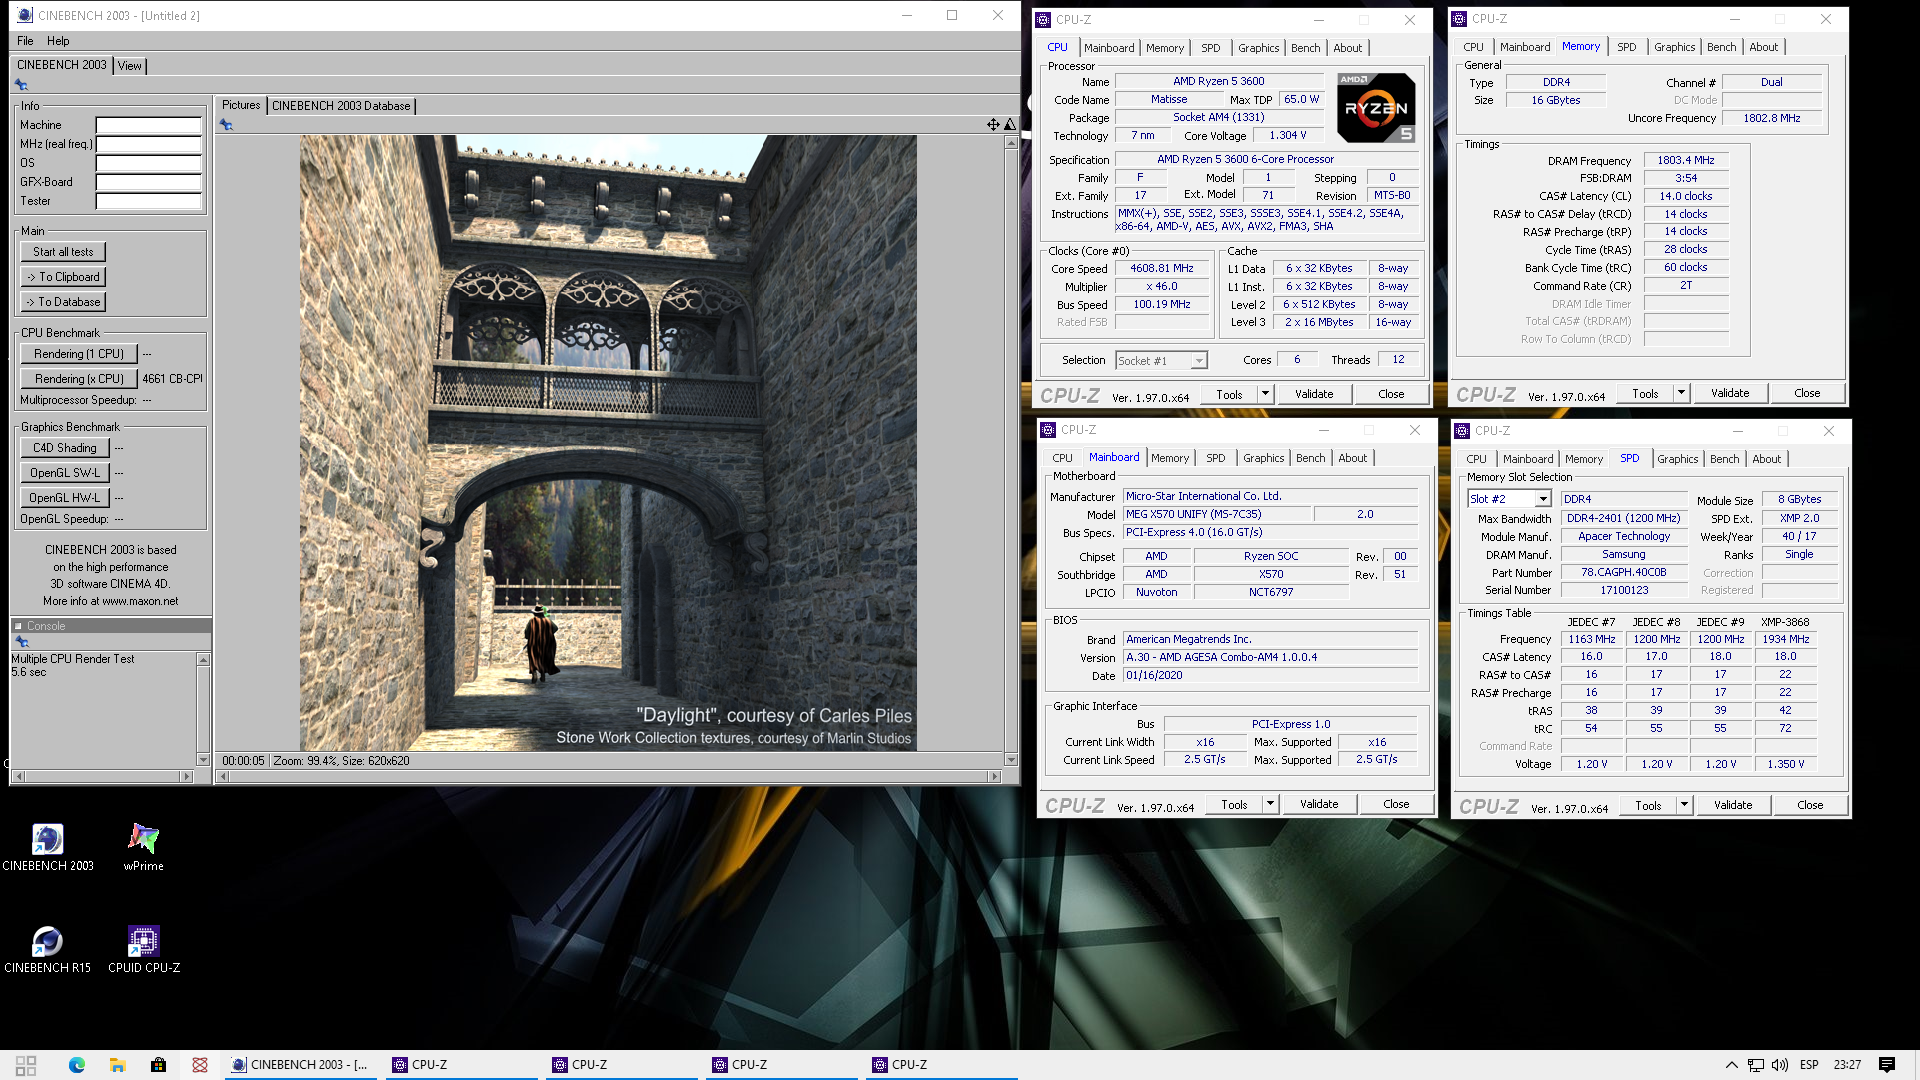The height and width of the screenshot is (1080, 1920).
Task: Click picture horizontal scrollbar right arrow
Action: coord(994,776)
